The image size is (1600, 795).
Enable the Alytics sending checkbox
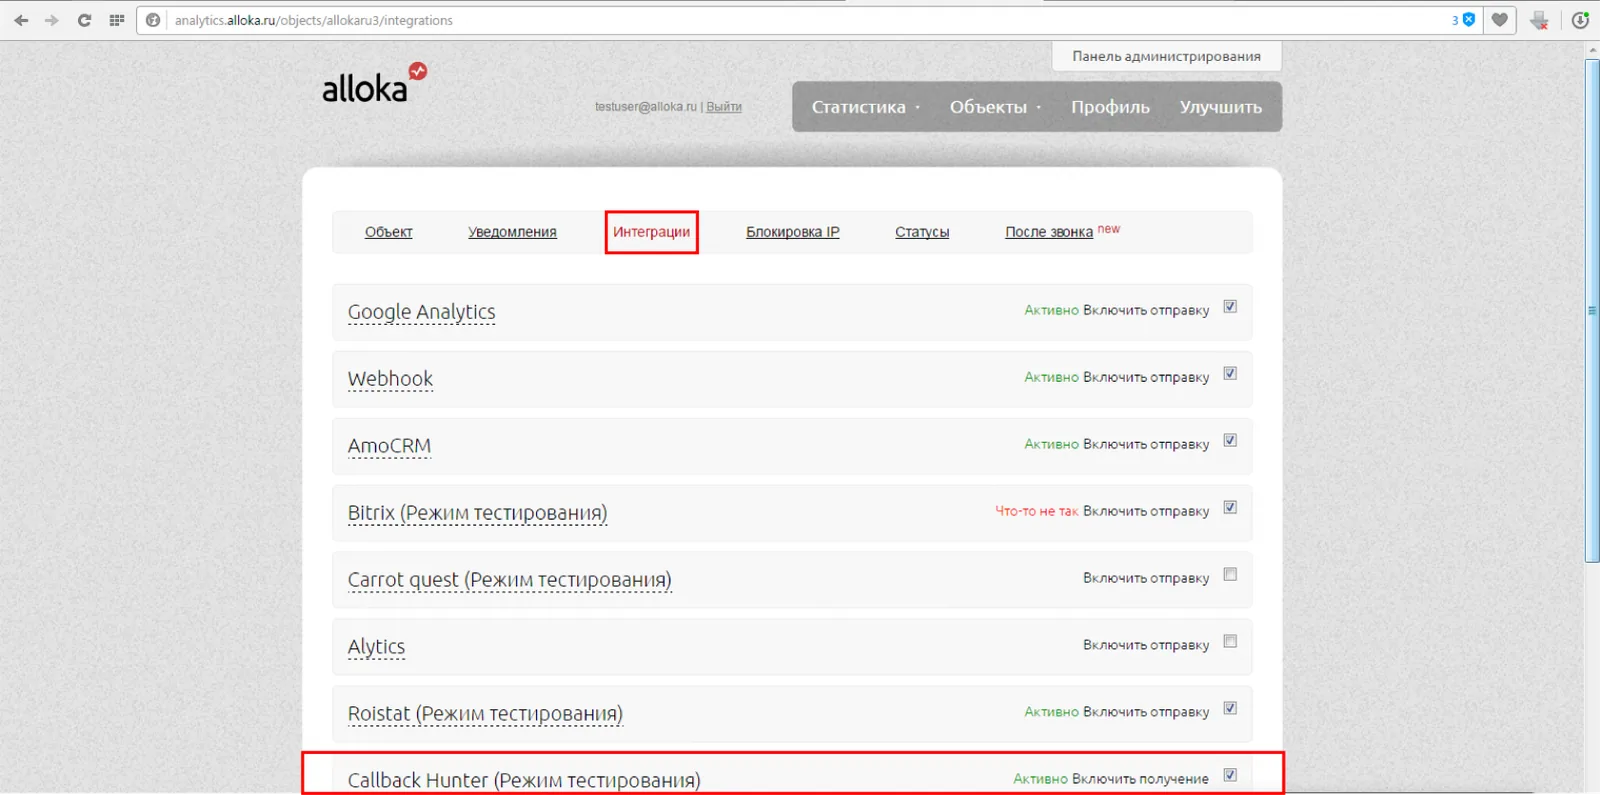coord(1230,642)
